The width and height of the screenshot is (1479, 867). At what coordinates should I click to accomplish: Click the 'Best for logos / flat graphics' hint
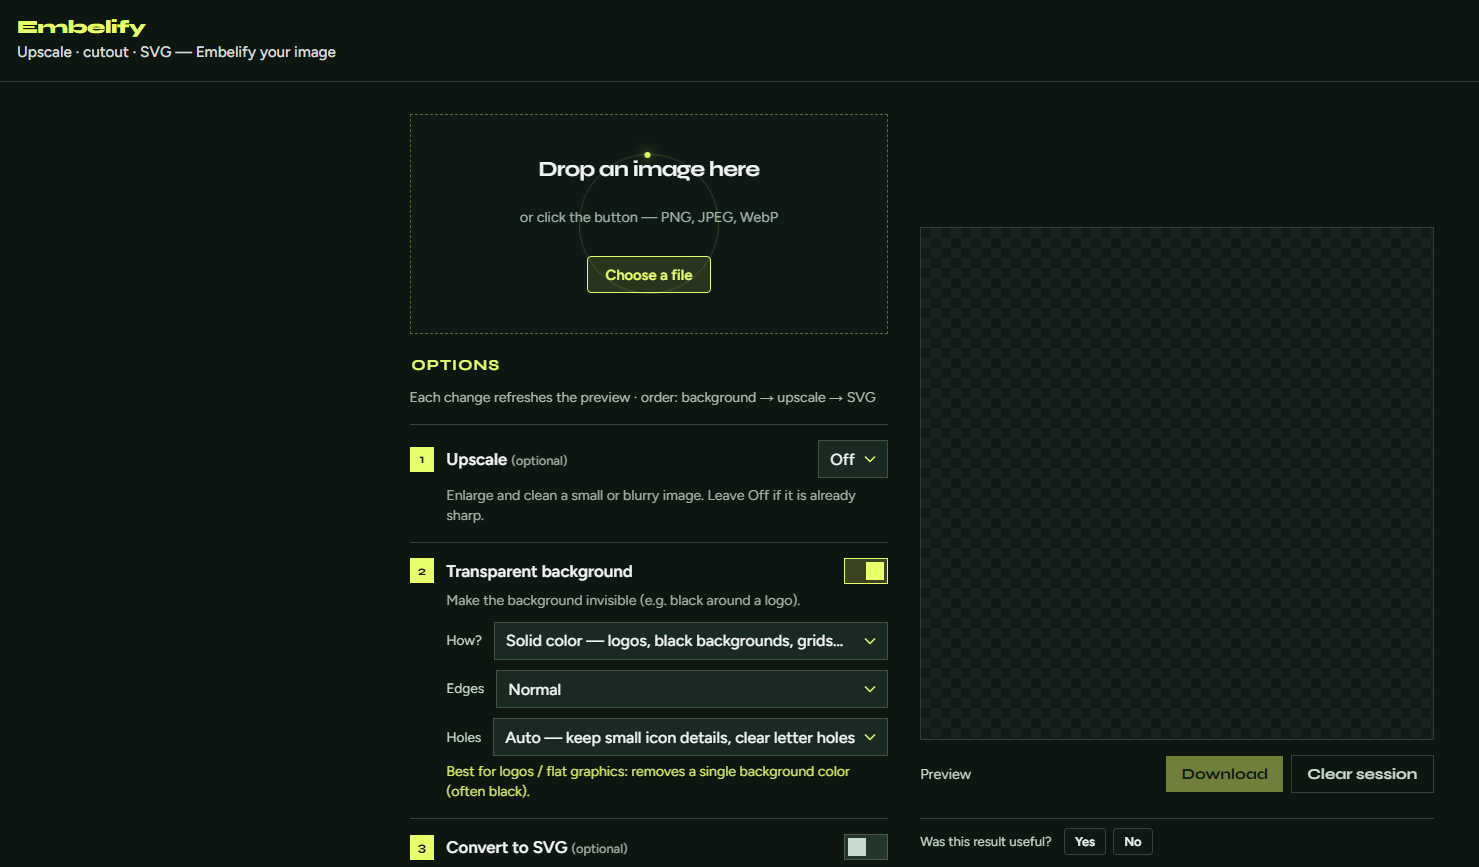coord(648,781)
